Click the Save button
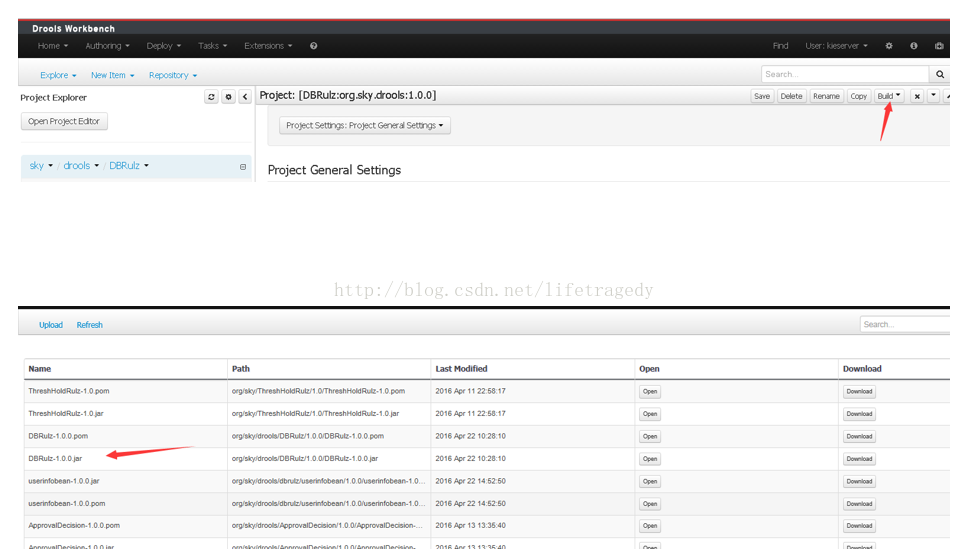 (x=762, y=96)
